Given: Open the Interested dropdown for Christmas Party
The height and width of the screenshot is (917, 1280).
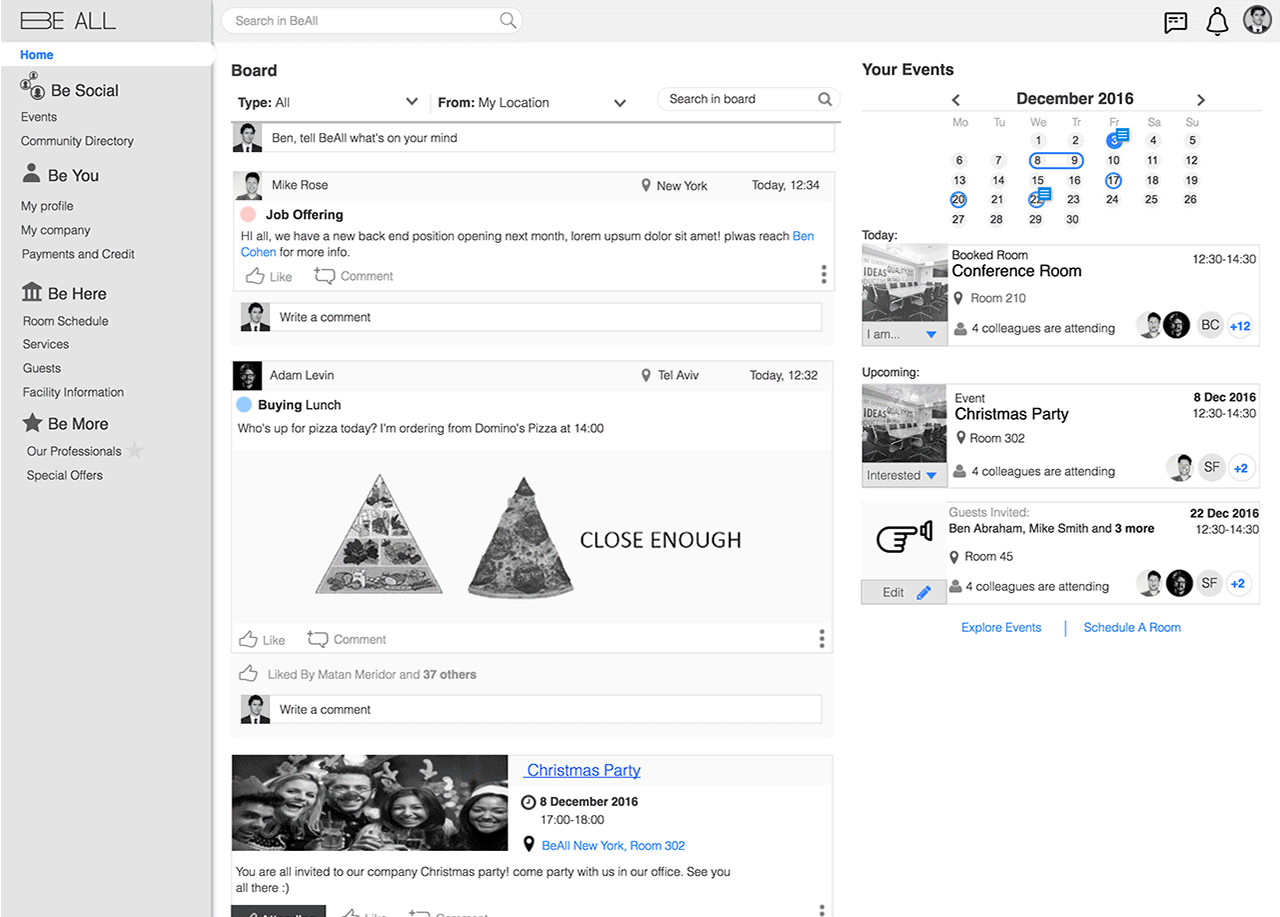Looking at the screenshot, I should (x=904, y=475).
